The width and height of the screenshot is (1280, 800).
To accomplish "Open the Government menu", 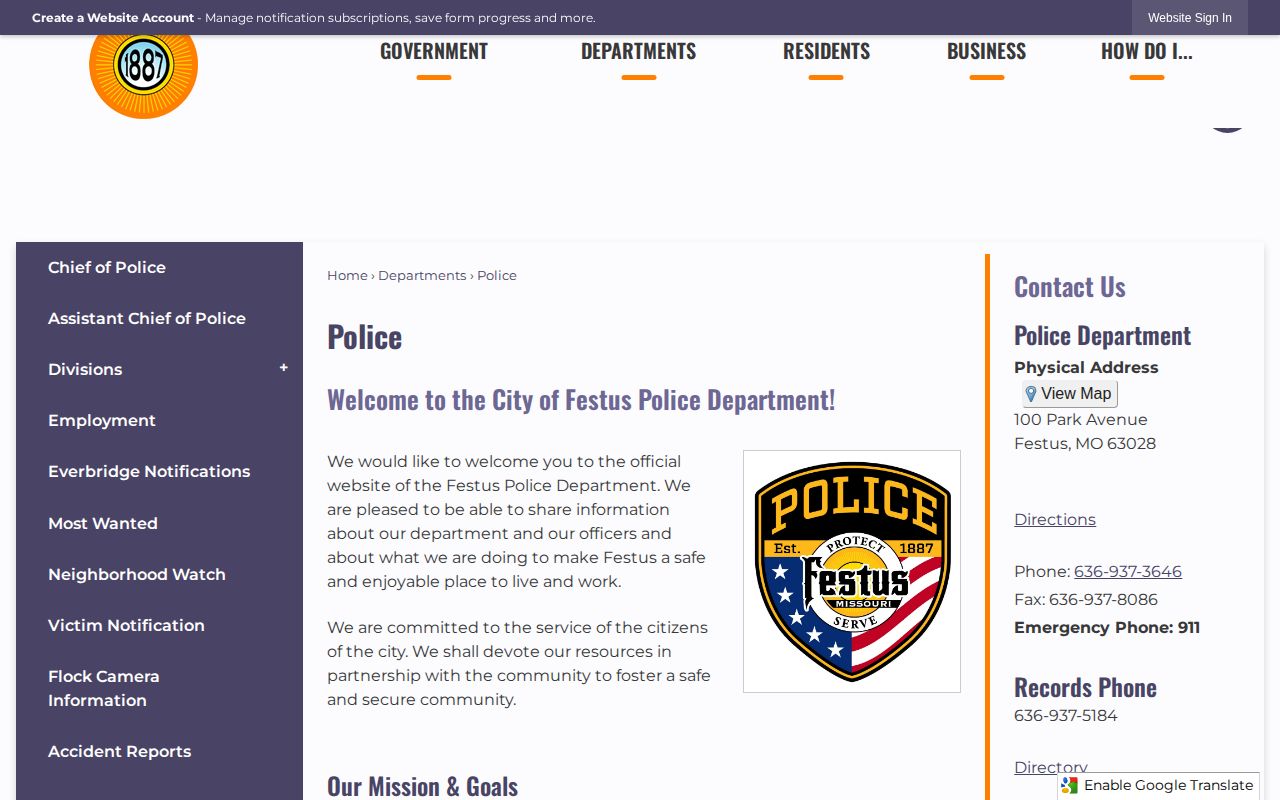I will (434, 52).
